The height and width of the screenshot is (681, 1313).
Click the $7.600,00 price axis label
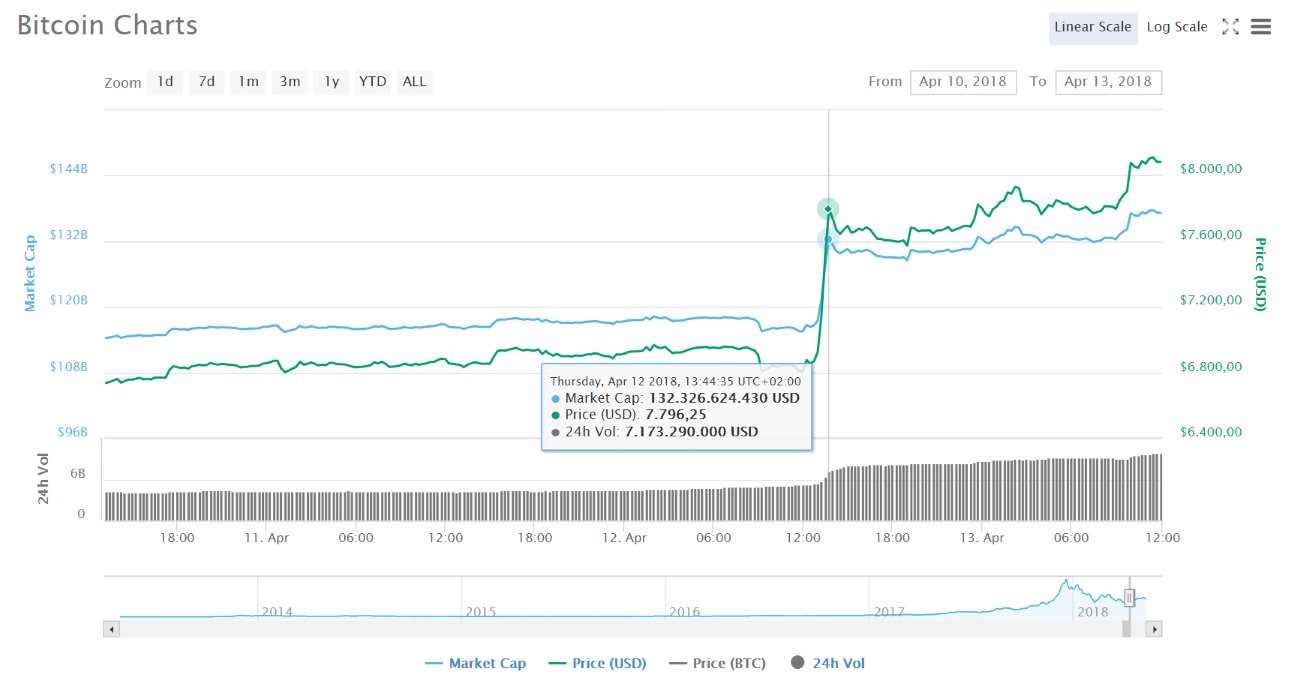(x=1209, y=235)
